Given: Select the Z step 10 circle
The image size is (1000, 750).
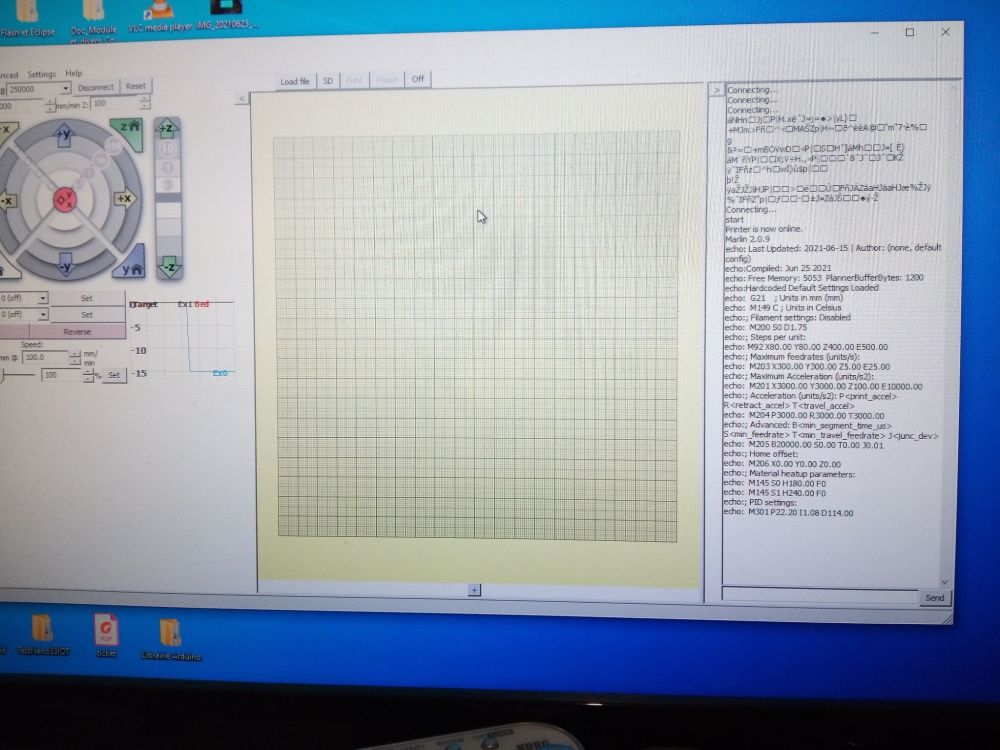Looking at the screenshot, I should [x=167, y=150].
